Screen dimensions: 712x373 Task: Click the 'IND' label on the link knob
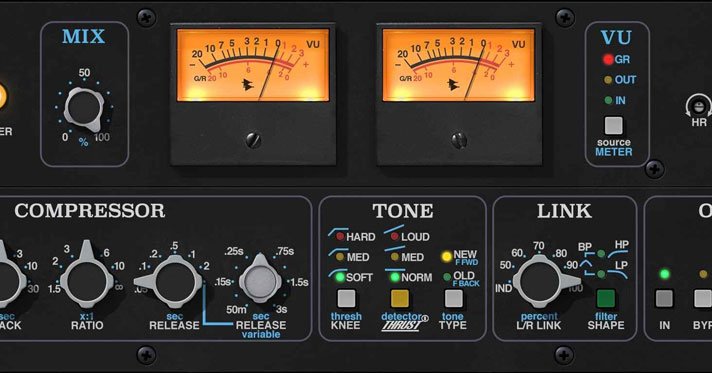click(x=503, y=288)
